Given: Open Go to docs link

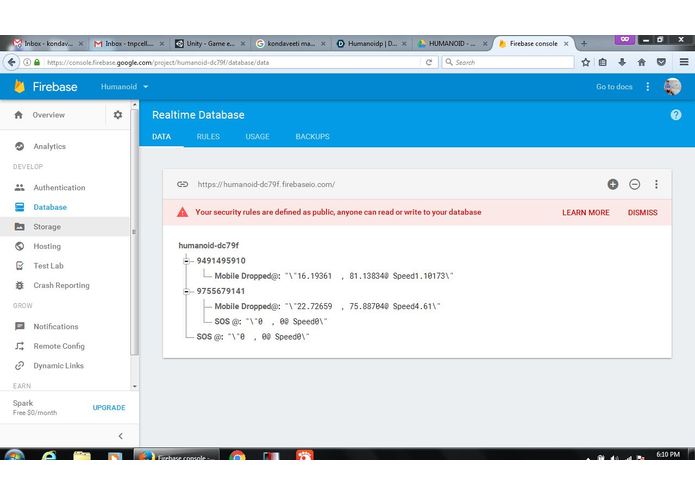Looking at the screenshot, I should click(x=614, y=86).
